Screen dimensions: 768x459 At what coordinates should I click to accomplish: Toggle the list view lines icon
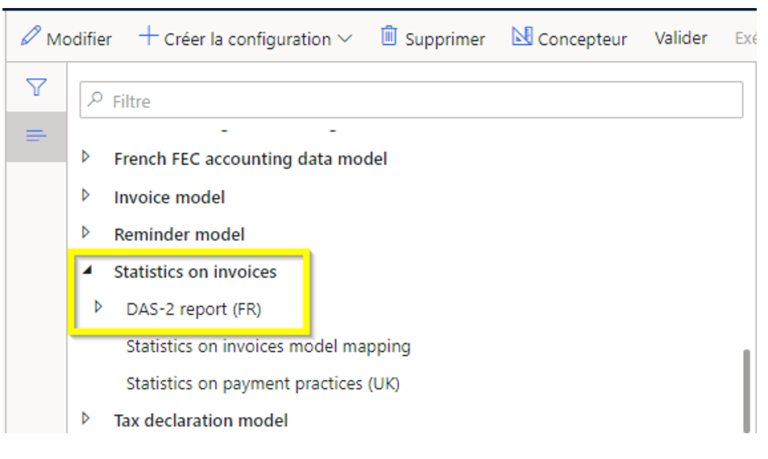tap(37, 136)
